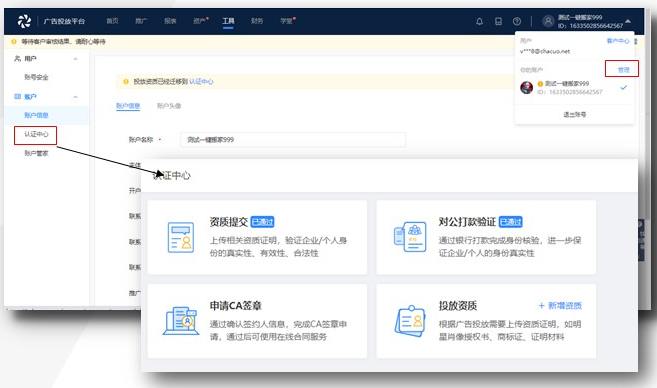This screenshot has height=388, width=657.
Task: Click the ad platform pinwheel logo
Action: (x=24, y=21)
